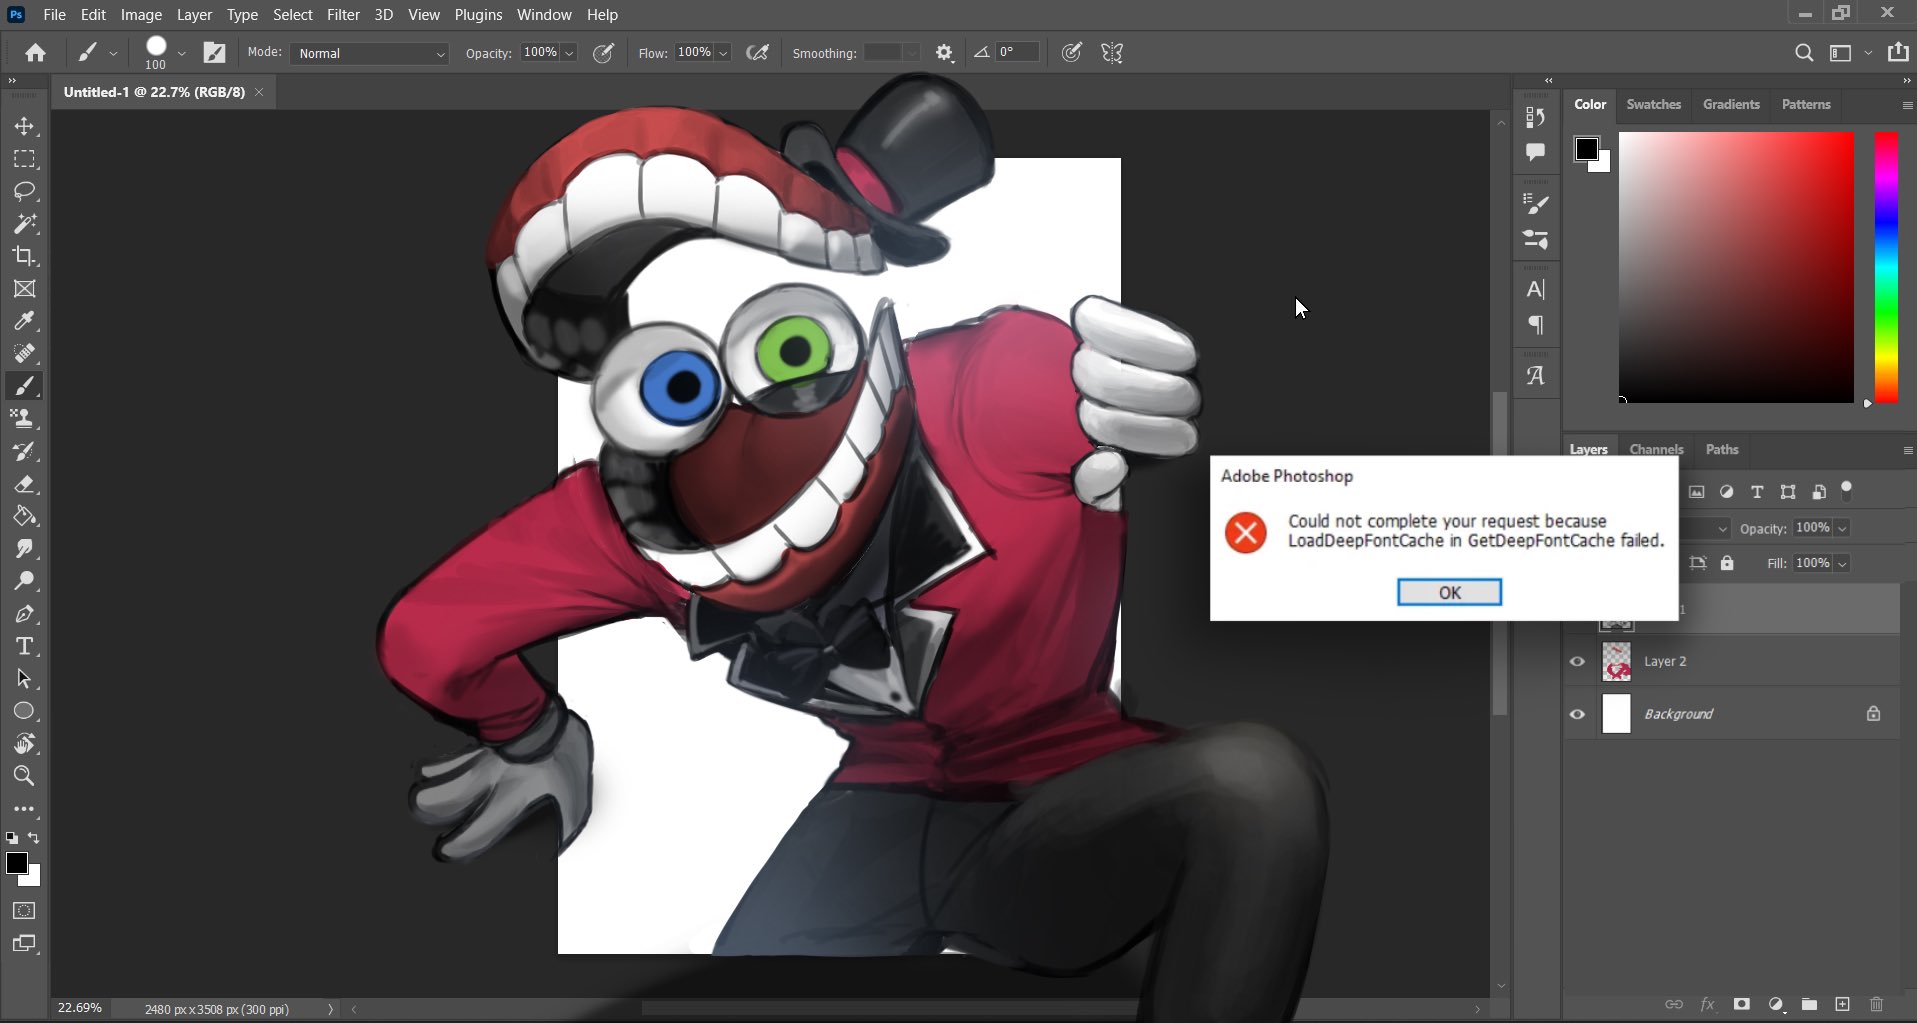The height and width of the screenshot is (1023, 1917).
Task: Hide the Background layer eye
Action: 1577,714
